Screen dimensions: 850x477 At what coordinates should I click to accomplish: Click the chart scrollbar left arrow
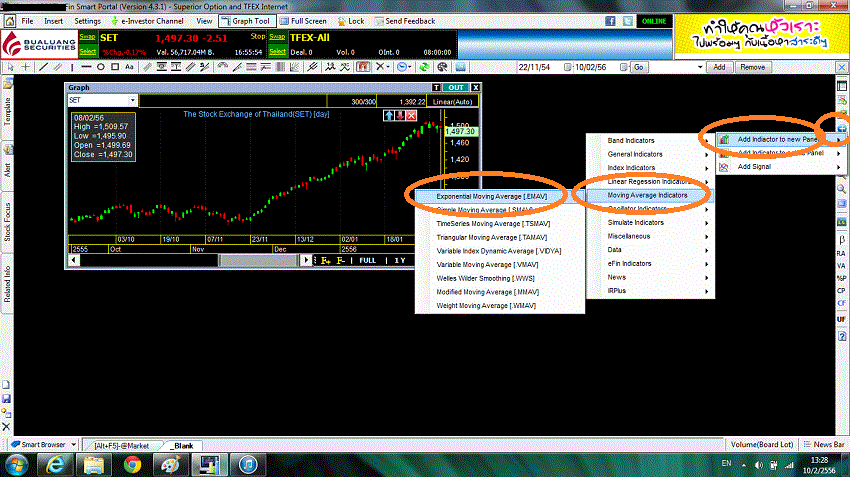pos(73,260)
